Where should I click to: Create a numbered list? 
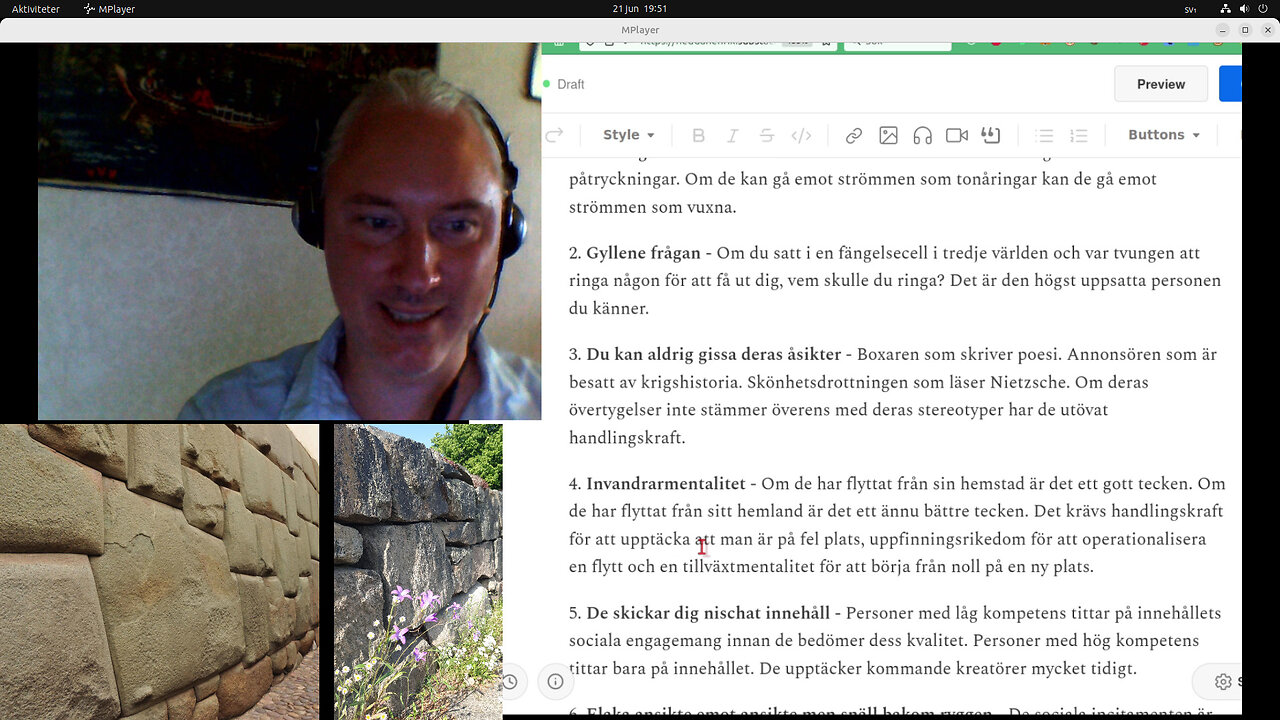tap(1078, 135)
